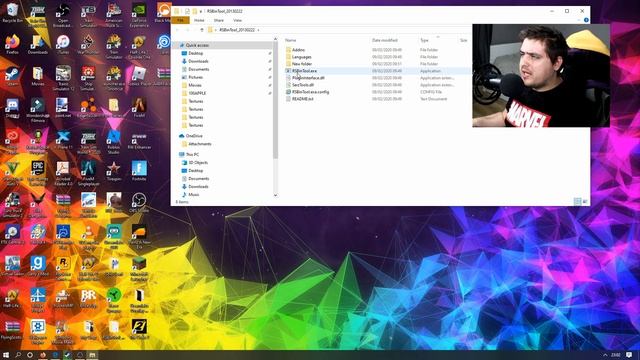Select the Movies folder on the desktop
This screenshot has width=640, height=360.
[38, 76]
